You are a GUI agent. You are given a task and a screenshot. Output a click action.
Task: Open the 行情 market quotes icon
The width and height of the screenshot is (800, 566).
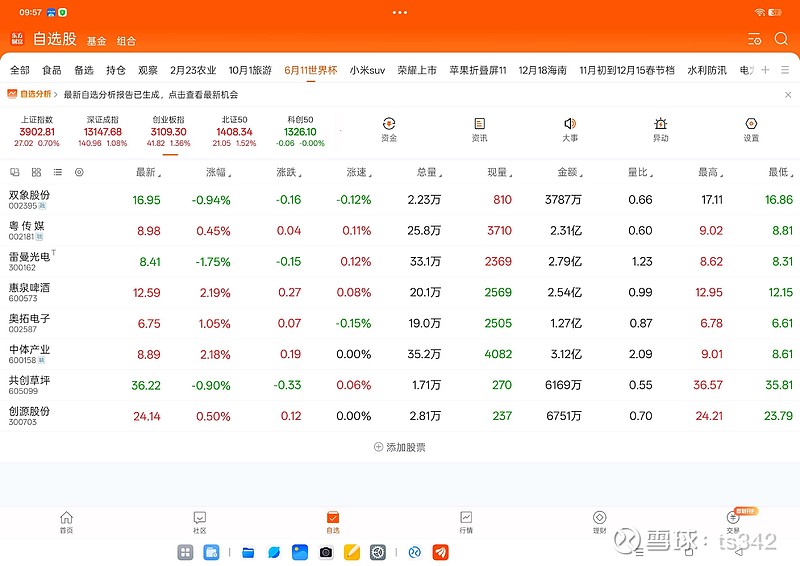tap(466, 522)
